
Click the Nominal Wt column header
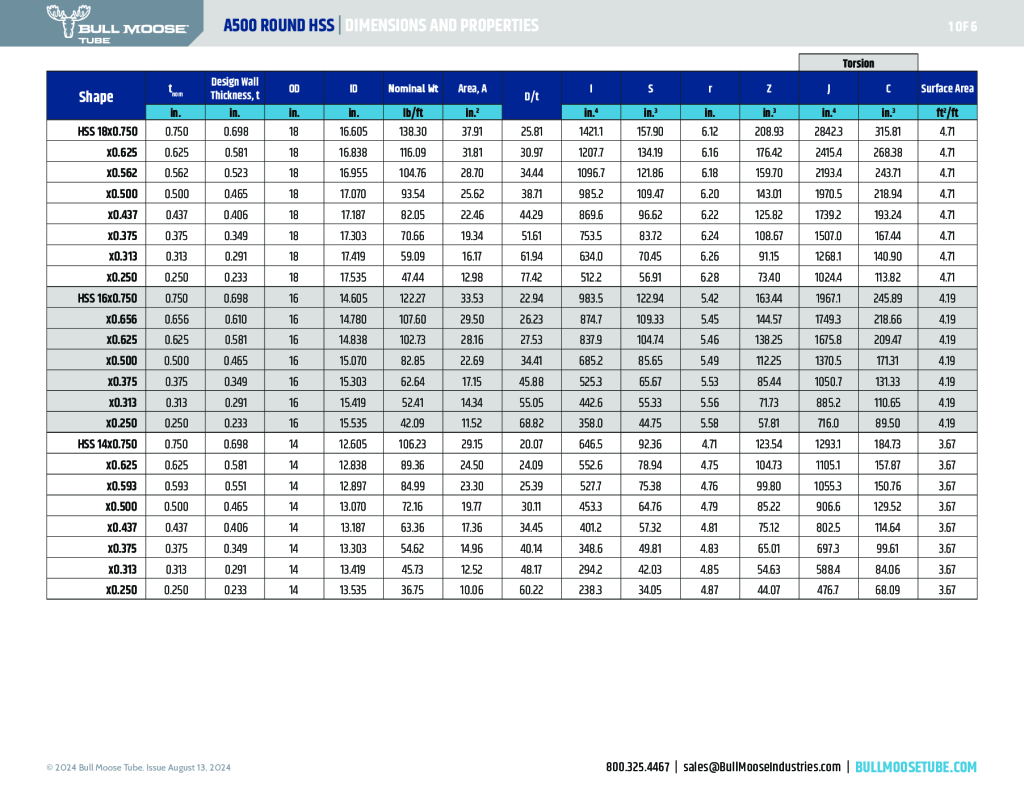point(413,88)
